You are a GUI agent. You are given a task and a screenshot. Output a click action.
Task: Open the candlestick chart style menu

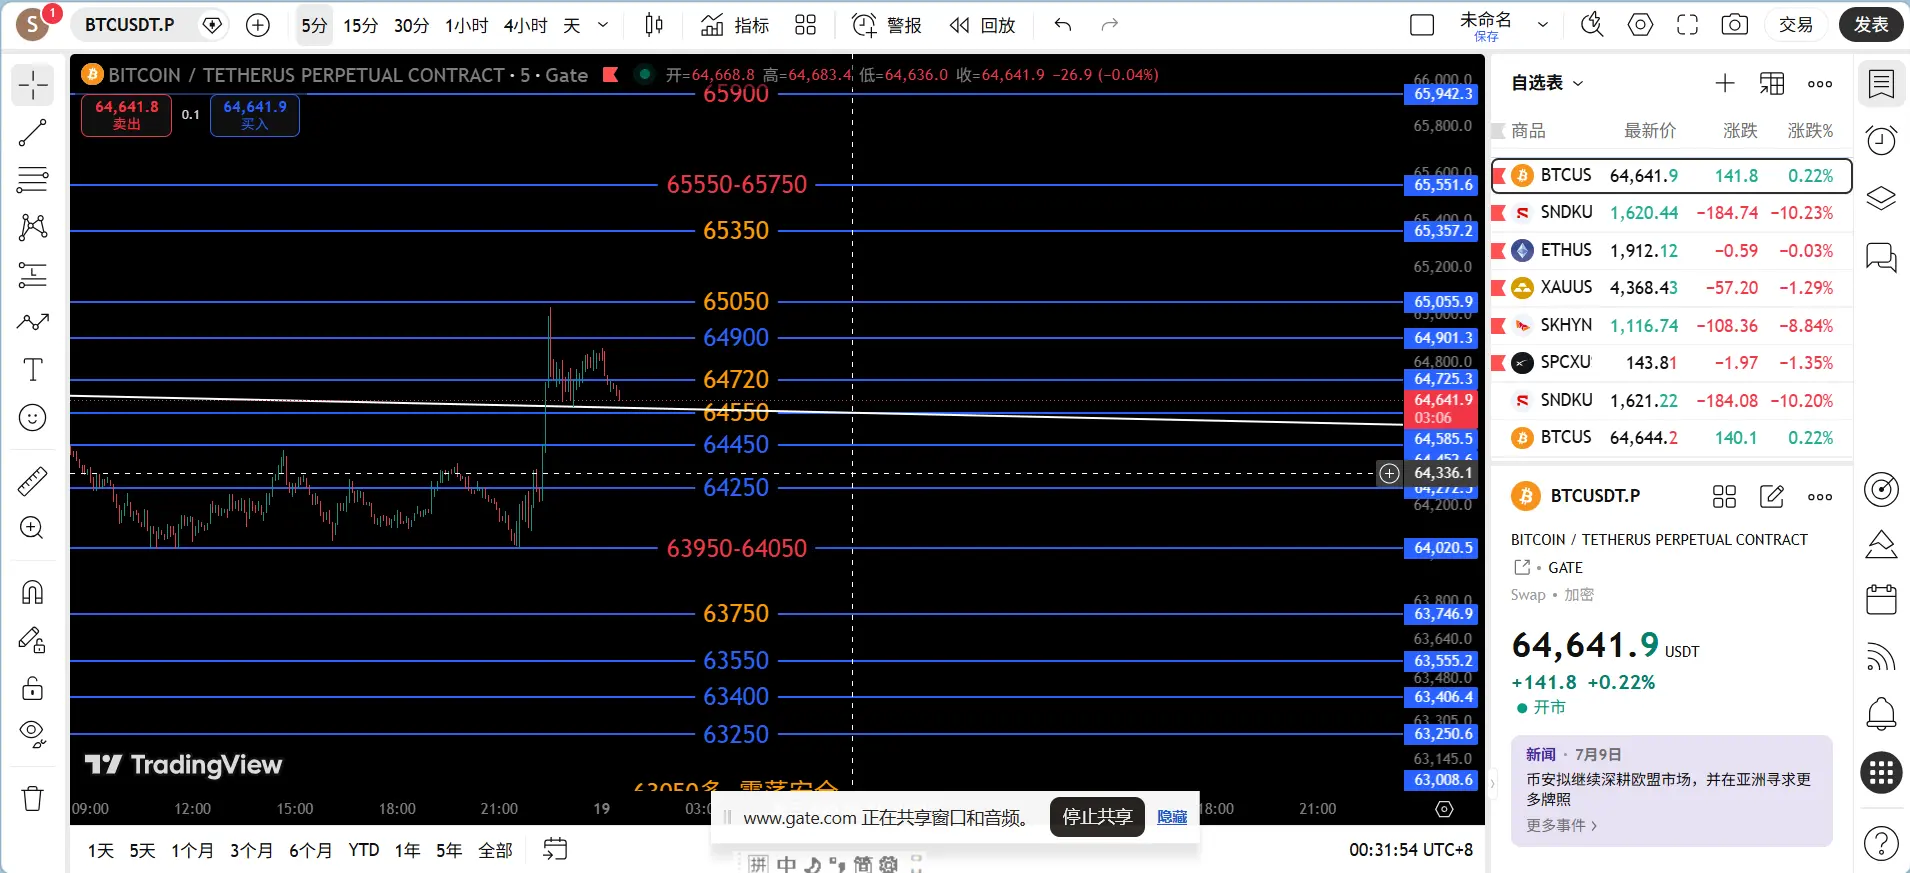[x=654, y=25]
